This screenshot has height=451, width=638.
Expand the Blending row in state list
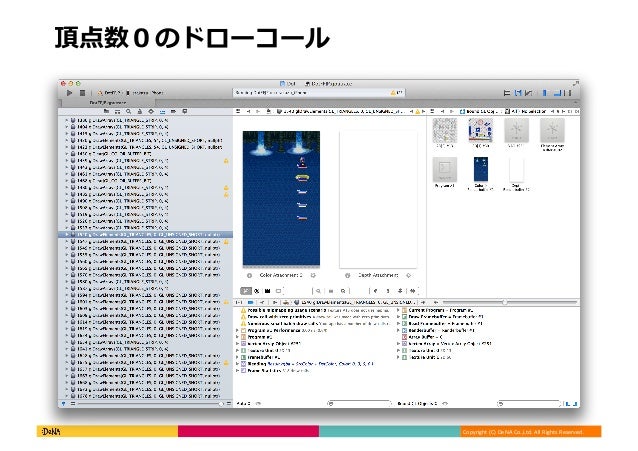click(237, 364)
